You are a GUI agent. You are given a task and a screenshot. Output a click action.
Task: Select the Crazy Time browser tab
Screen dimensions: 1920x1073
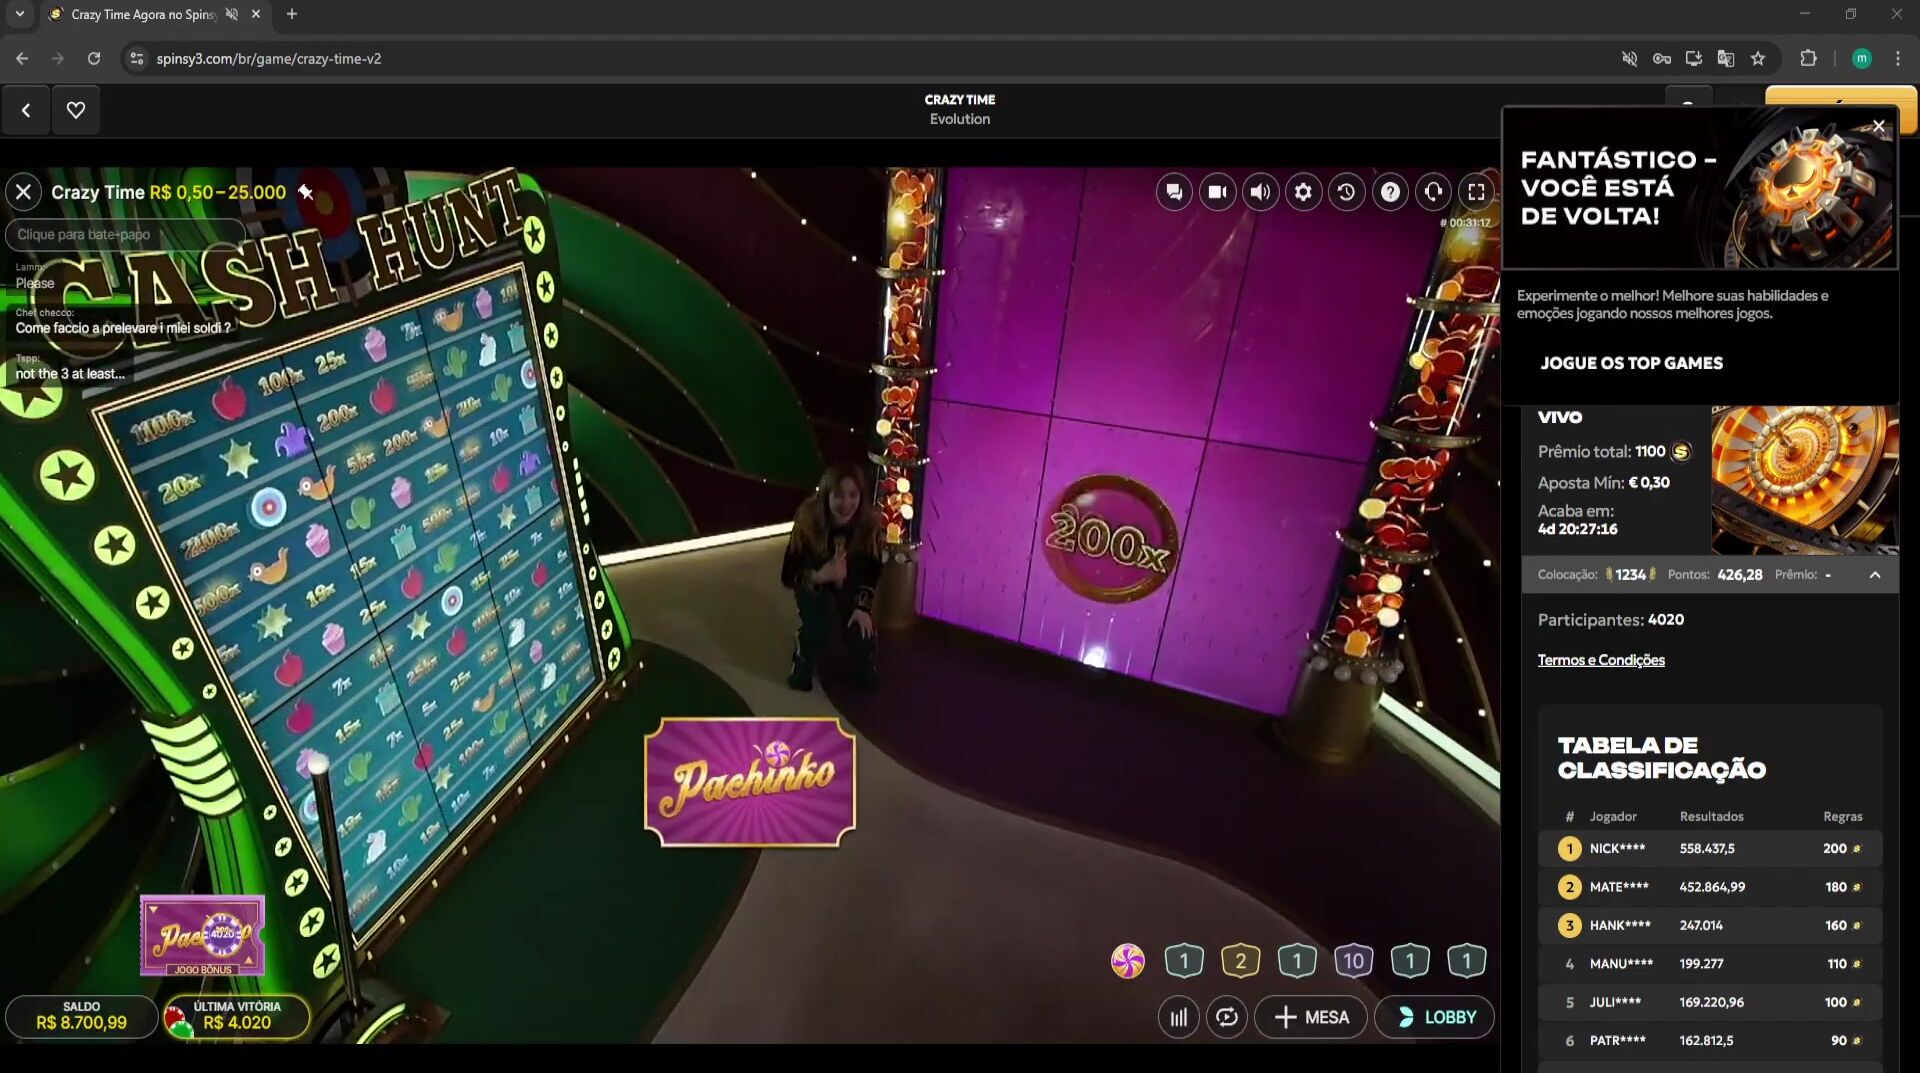pyautogui.click(x=155, y=14)
